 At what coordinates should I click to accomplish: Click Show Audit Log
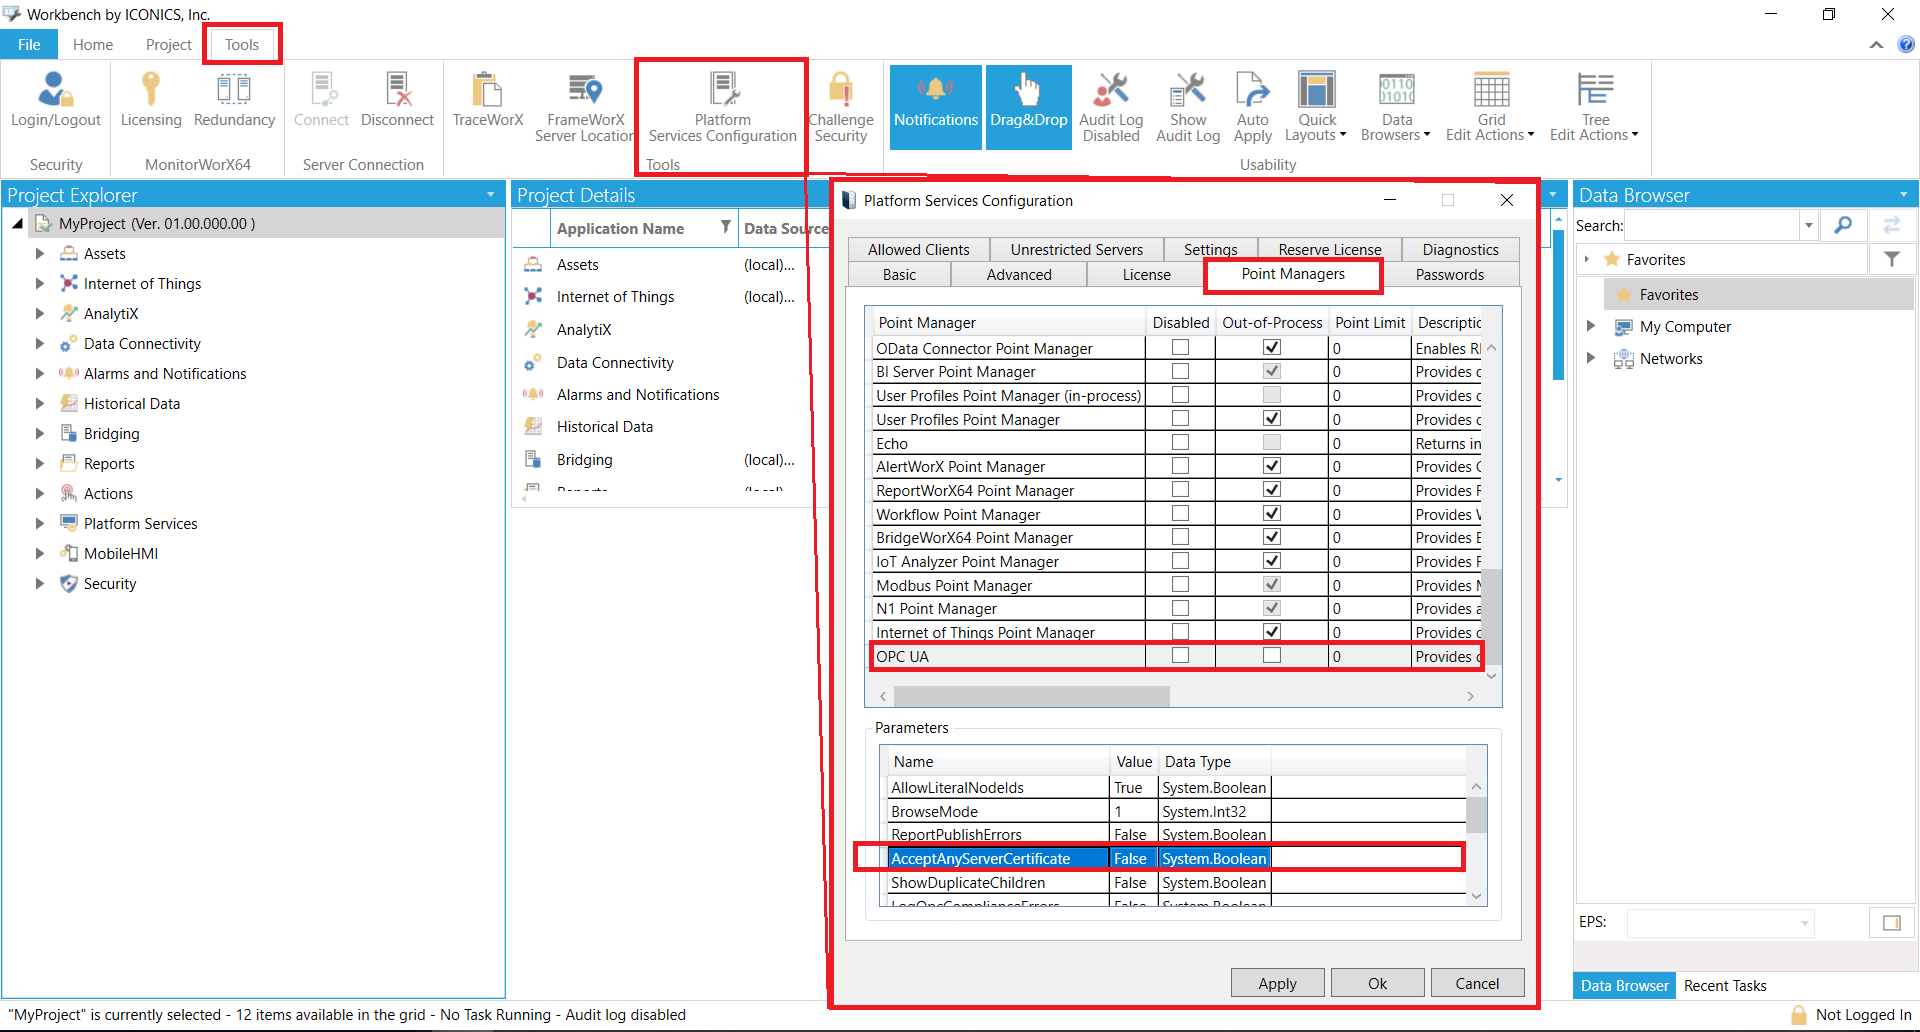point(1188,108)
